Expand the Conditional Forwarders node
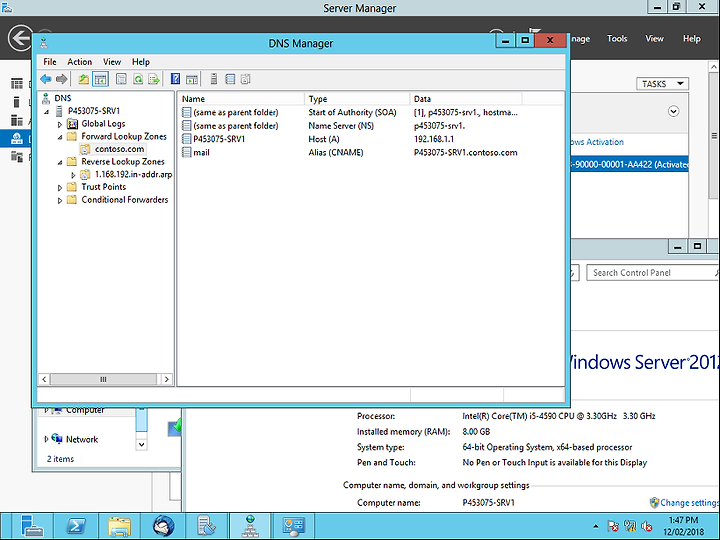Viewport: 720px width, 540px height. (60, 201)
